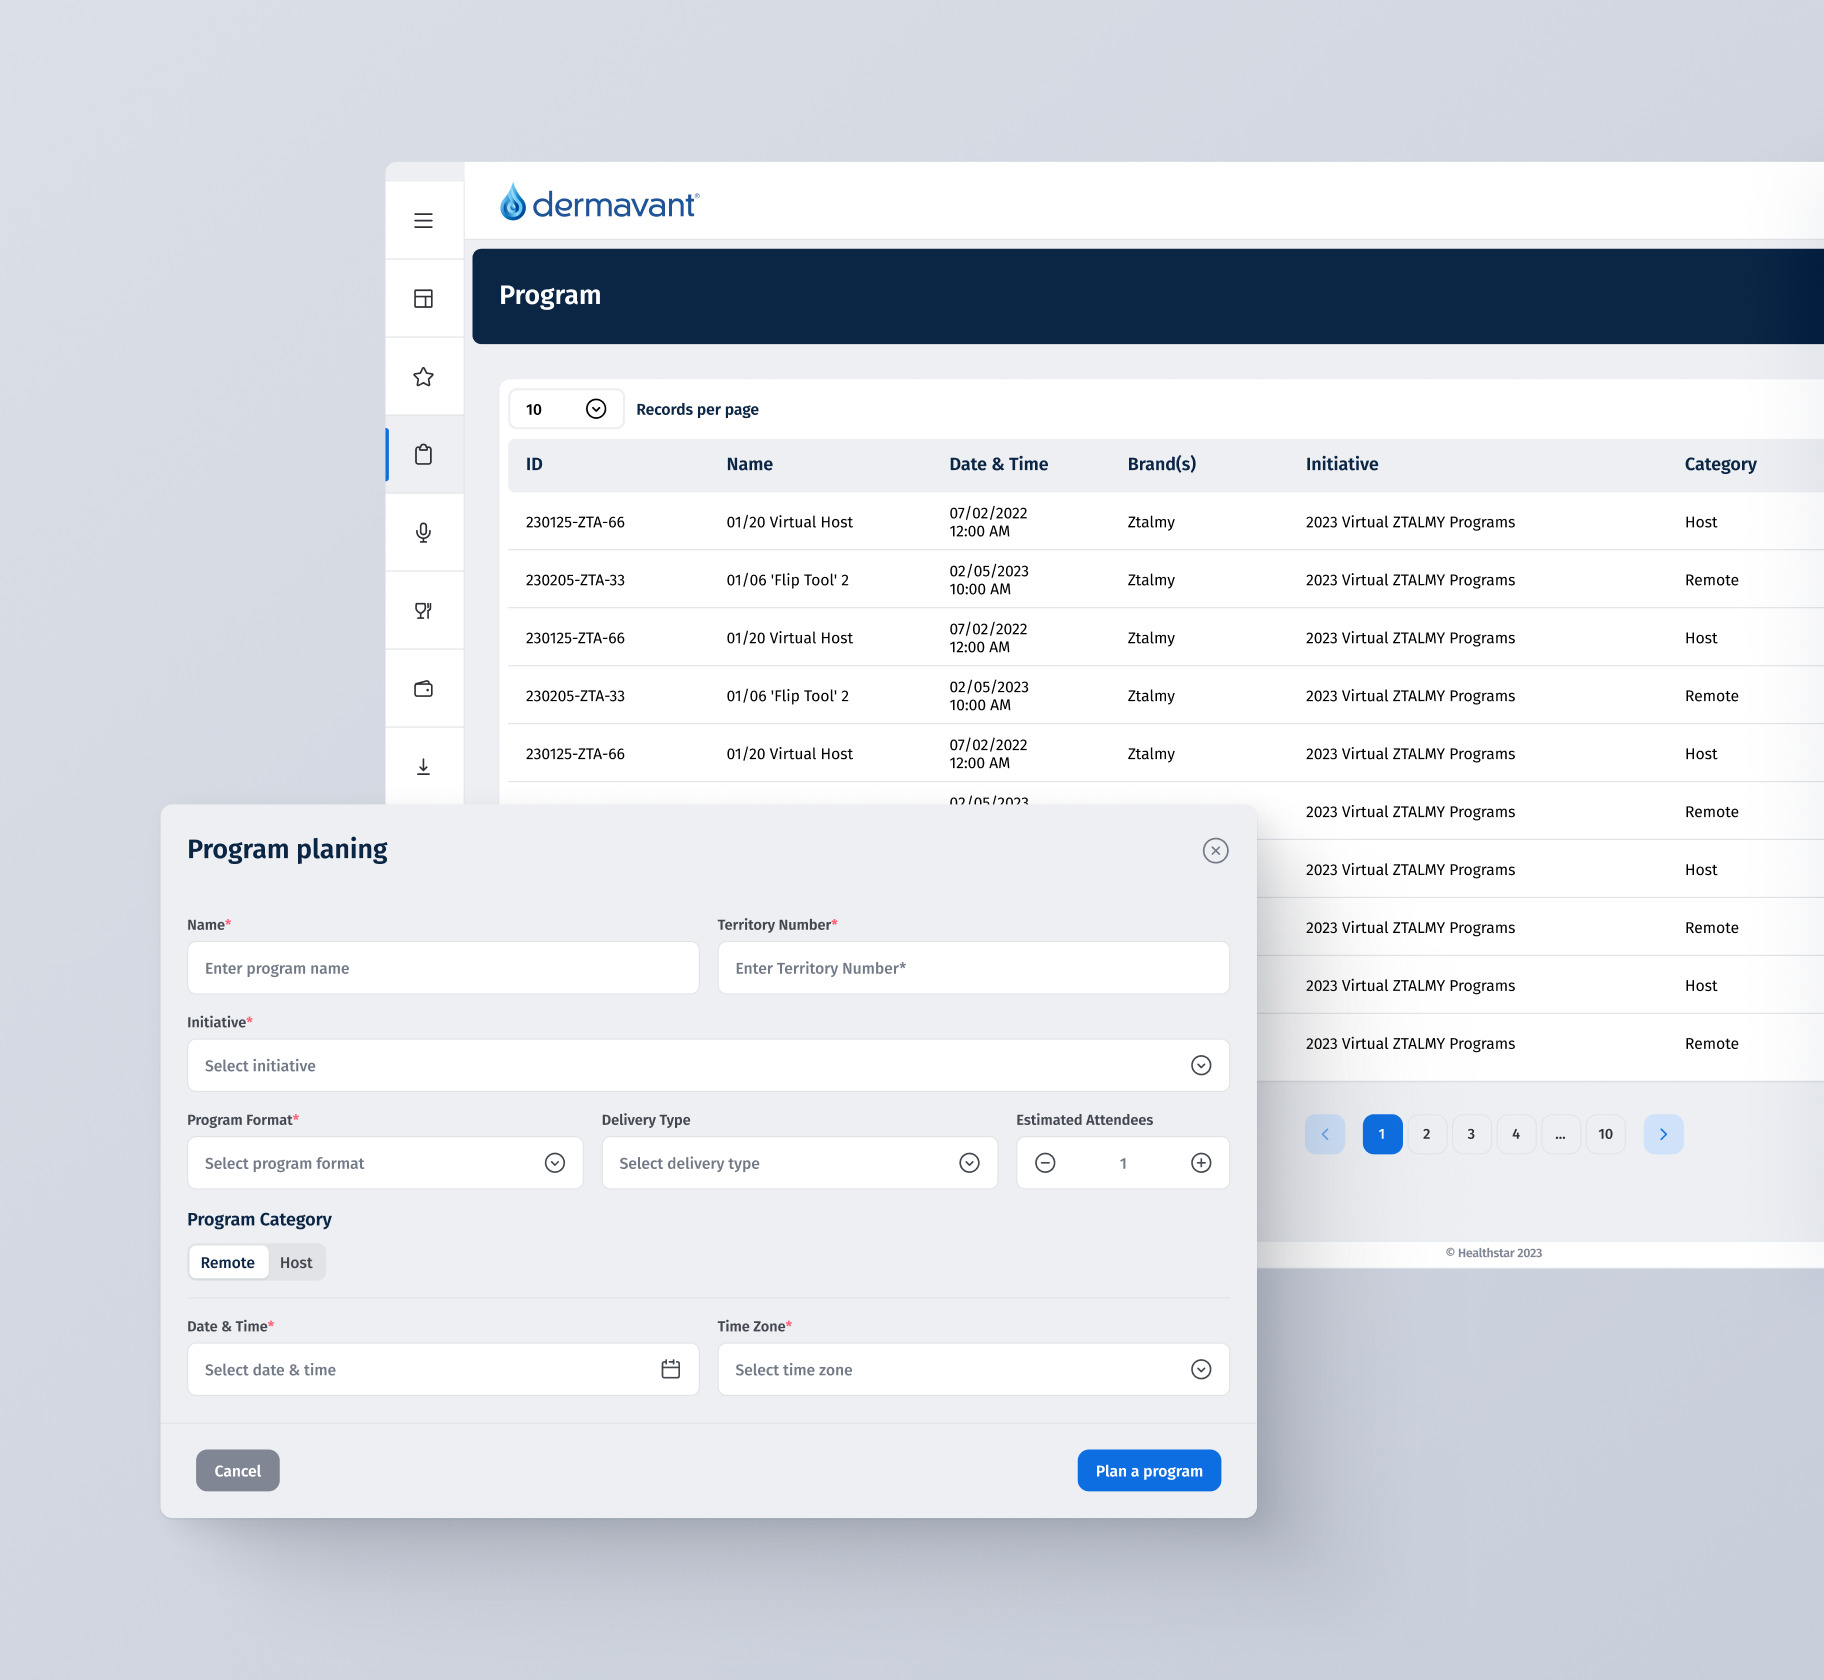Expand the Select initiative dropdown

[x=708, y=1066]
